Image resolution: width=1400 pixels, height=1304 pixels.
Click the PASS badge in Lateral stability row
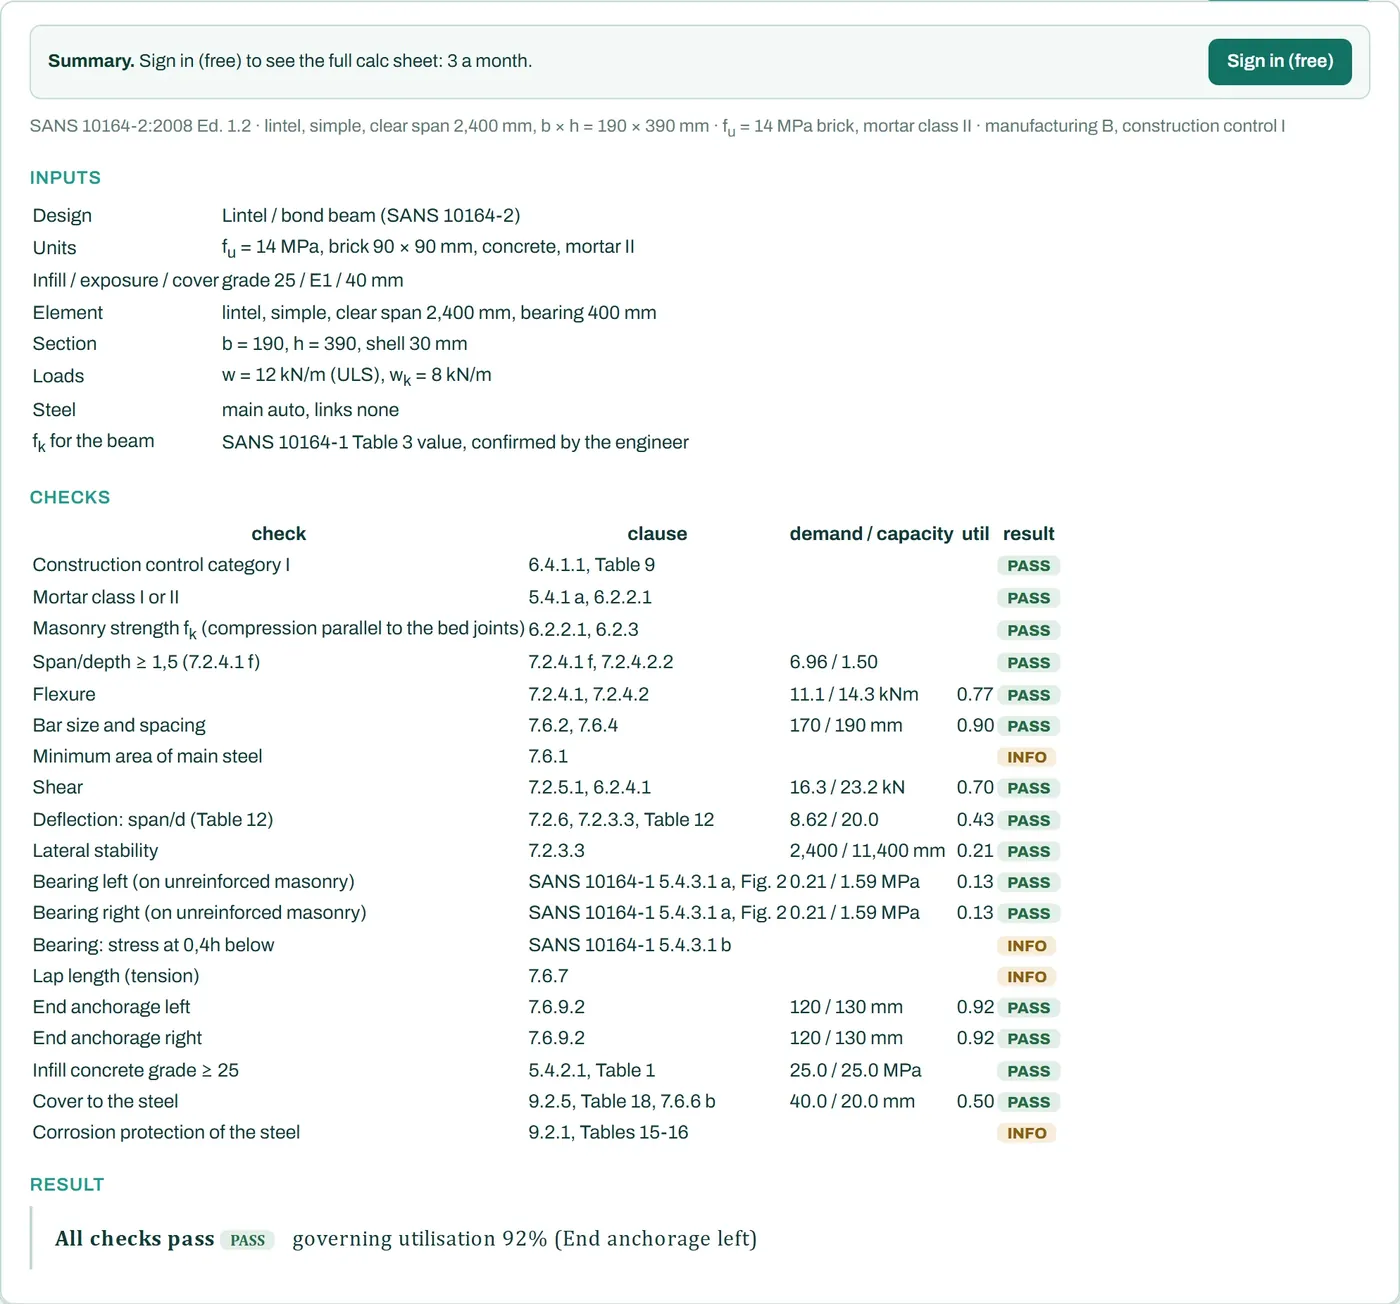(1028, 851)
